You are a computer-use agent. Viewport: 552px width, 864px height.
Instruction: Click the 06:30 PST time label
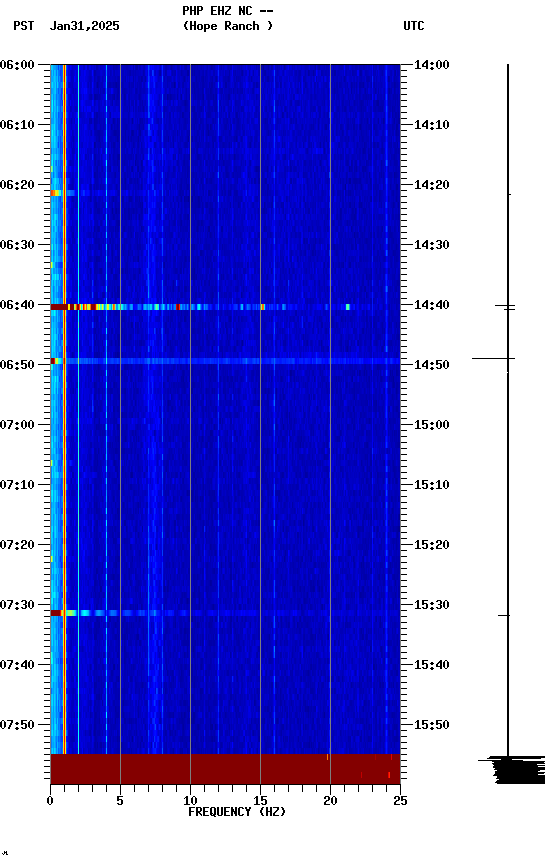(17, 245)
